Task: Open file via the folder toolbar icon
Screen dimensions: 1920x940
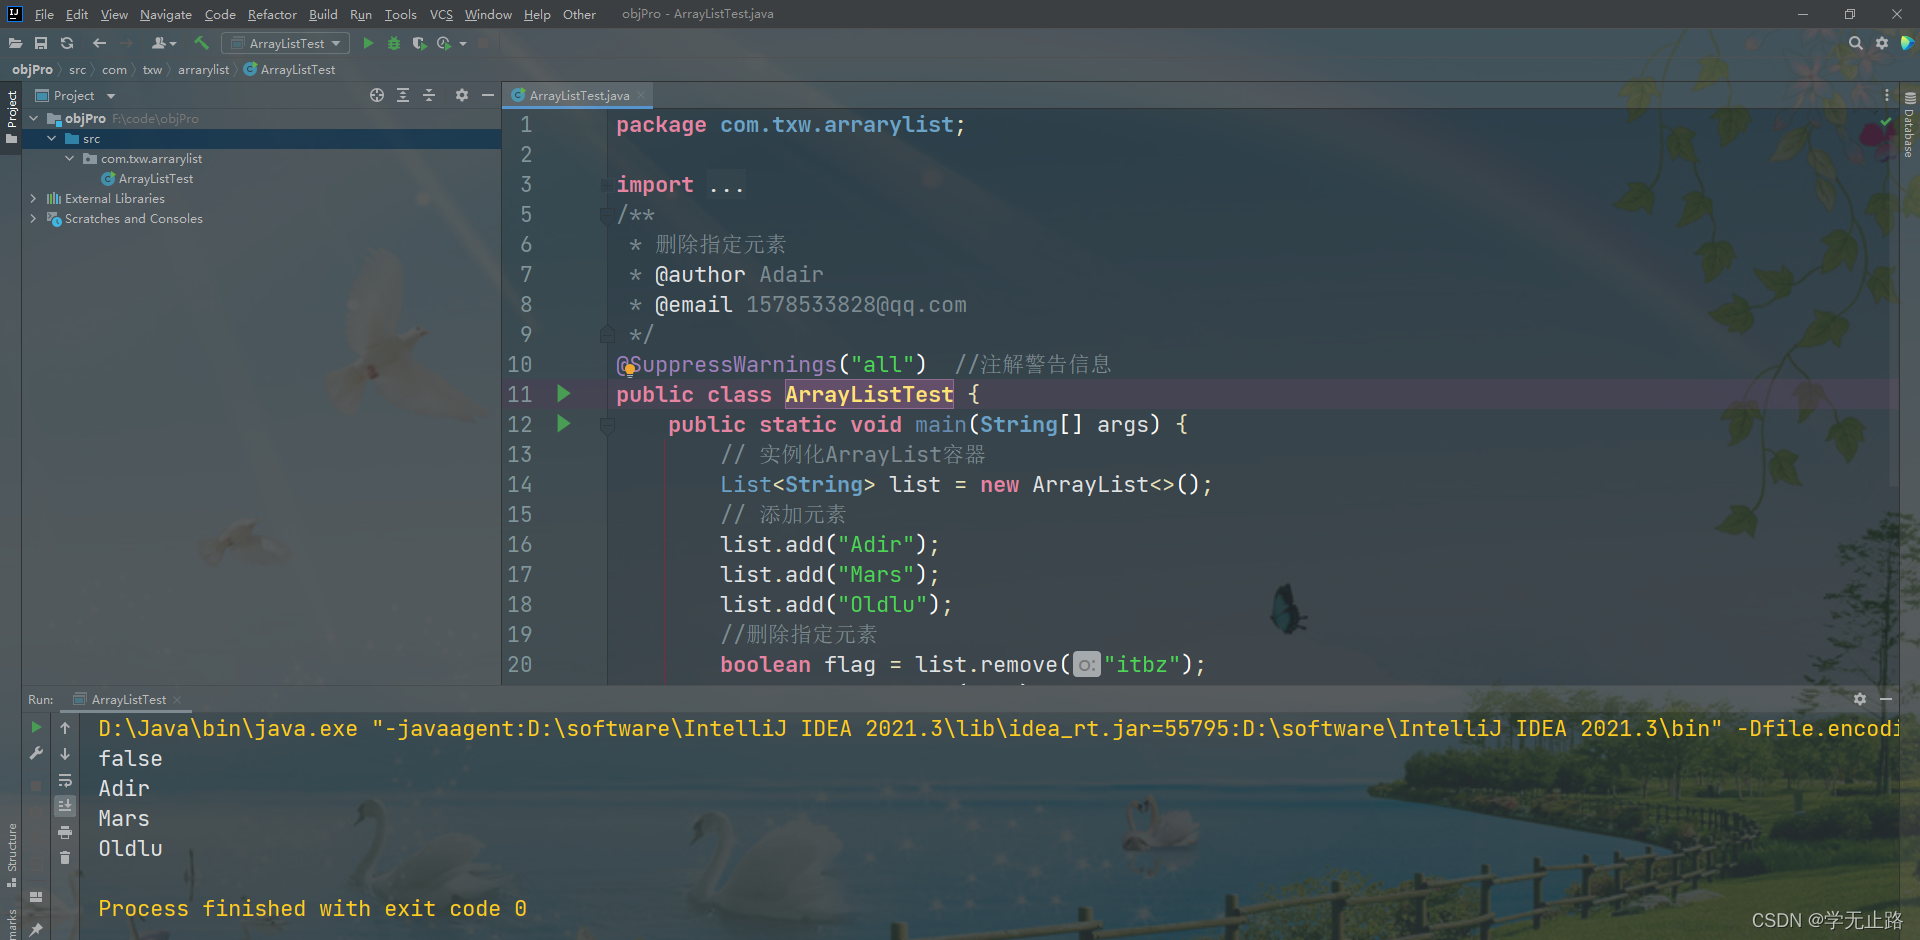Action: (x=15, y=43)
